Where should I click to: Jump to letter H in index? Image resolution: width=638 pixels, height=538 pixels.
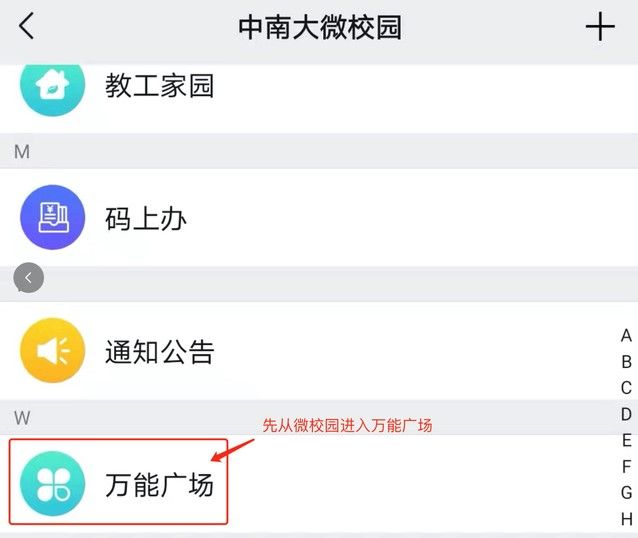click(626, 518)
